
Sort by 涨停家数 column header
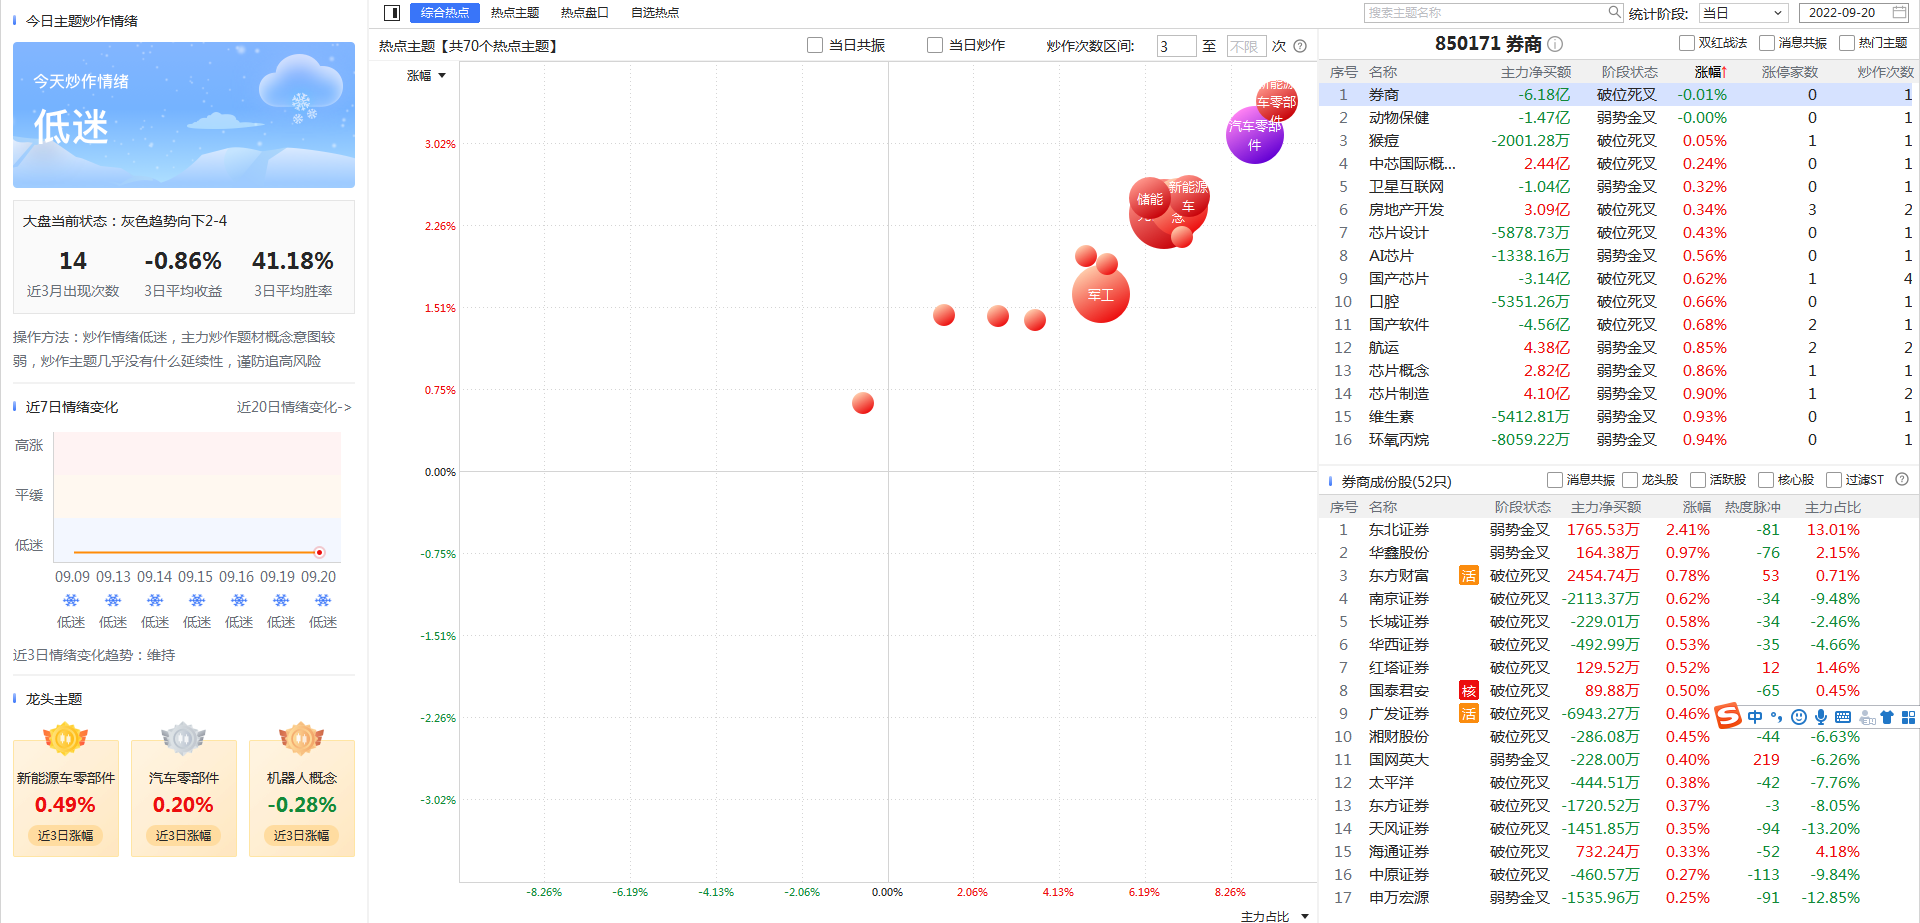click(x=1789, y=72)
